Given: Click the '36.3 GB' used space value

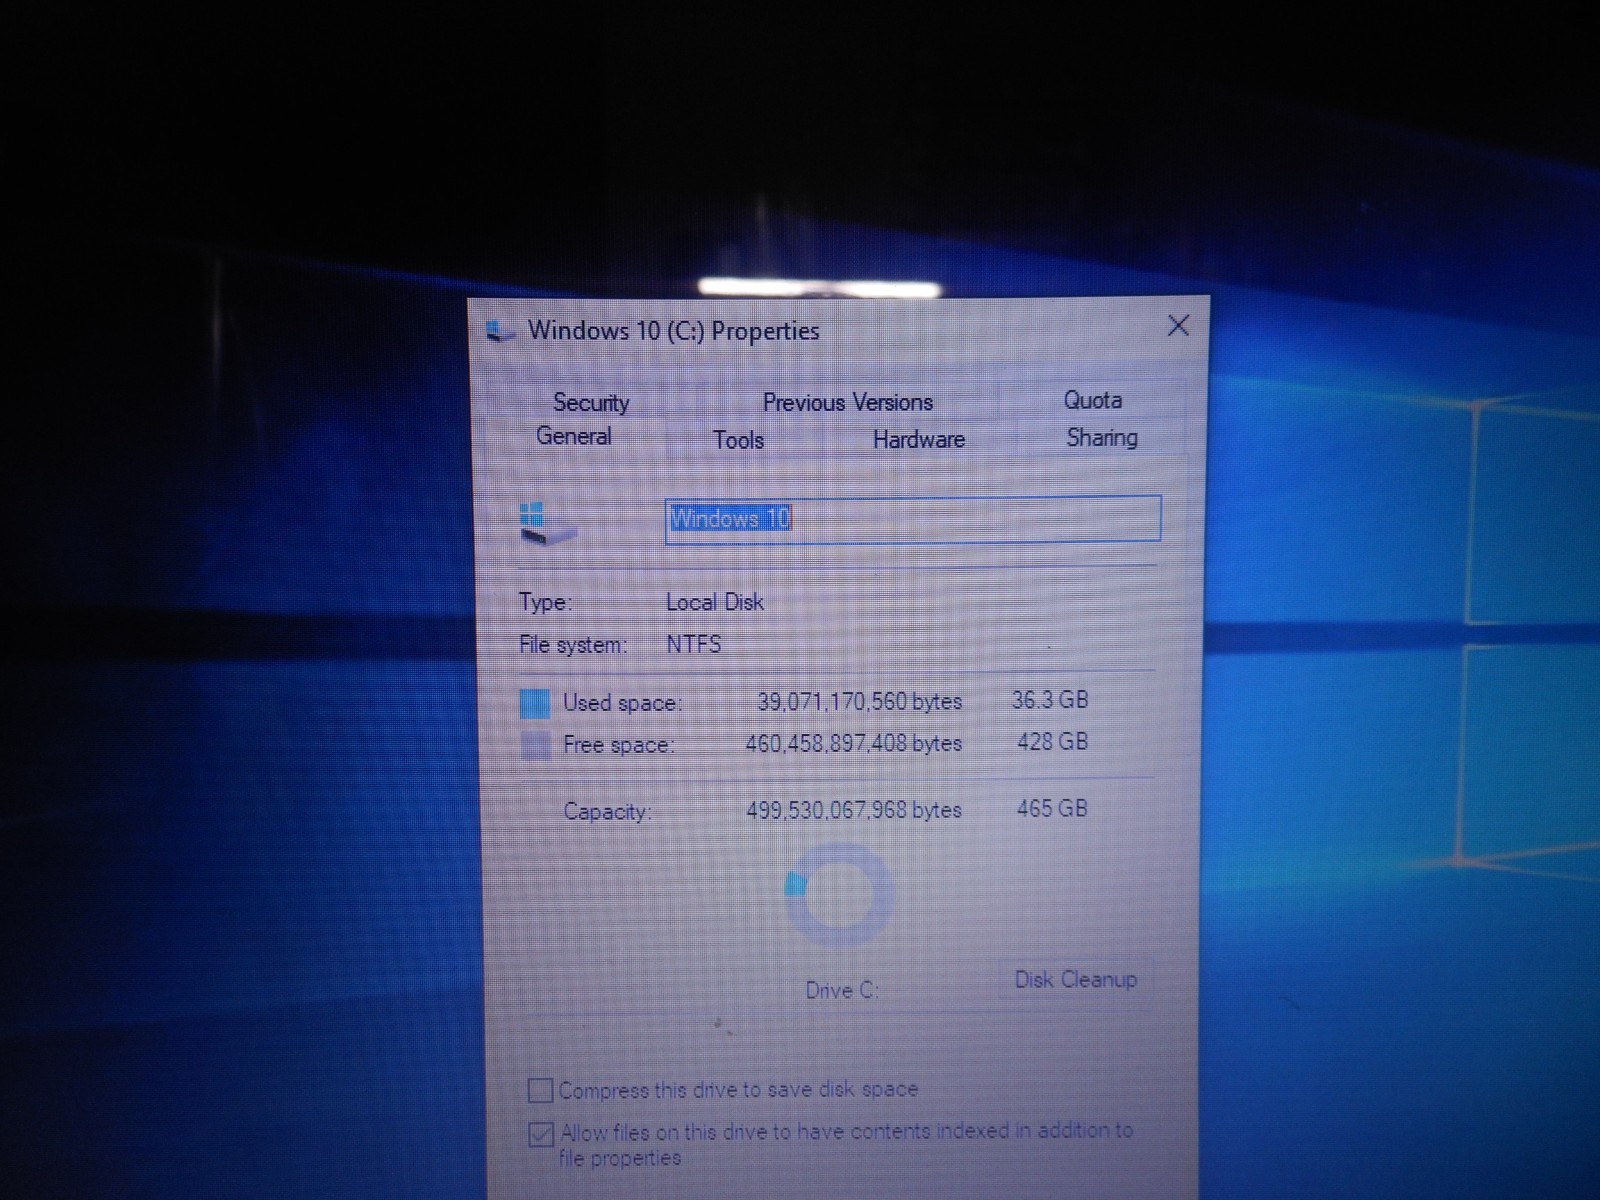Looking at the screenshot, I should pyautogui.click(x=1049, y=700).
